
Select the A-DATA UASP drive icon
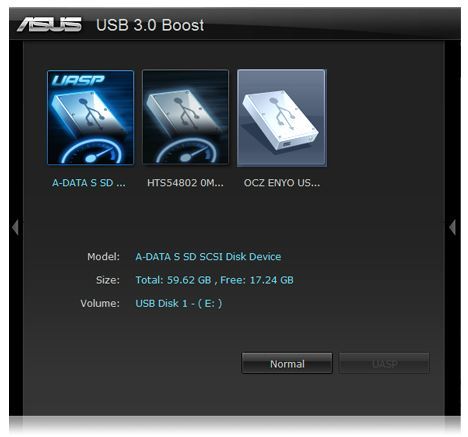tap(90, 117)
